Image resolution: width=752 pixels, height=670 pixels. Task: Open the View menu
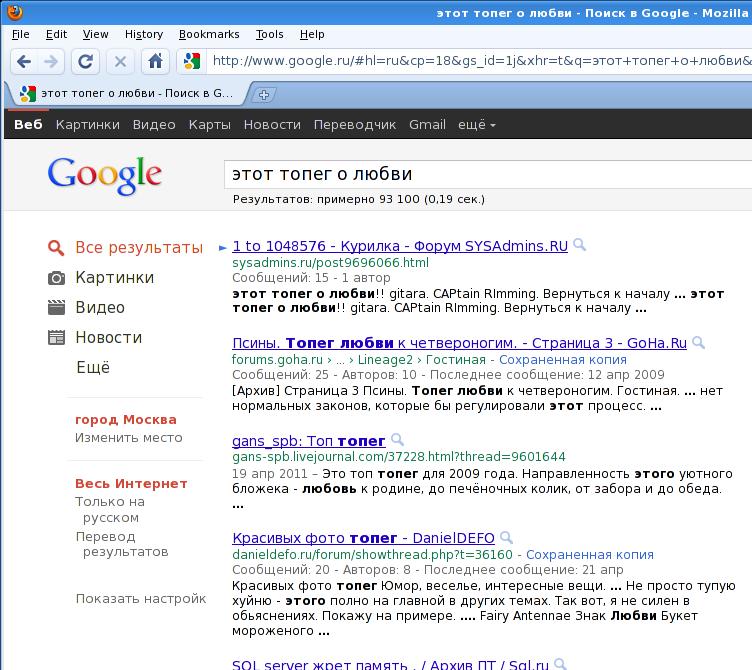95,35
